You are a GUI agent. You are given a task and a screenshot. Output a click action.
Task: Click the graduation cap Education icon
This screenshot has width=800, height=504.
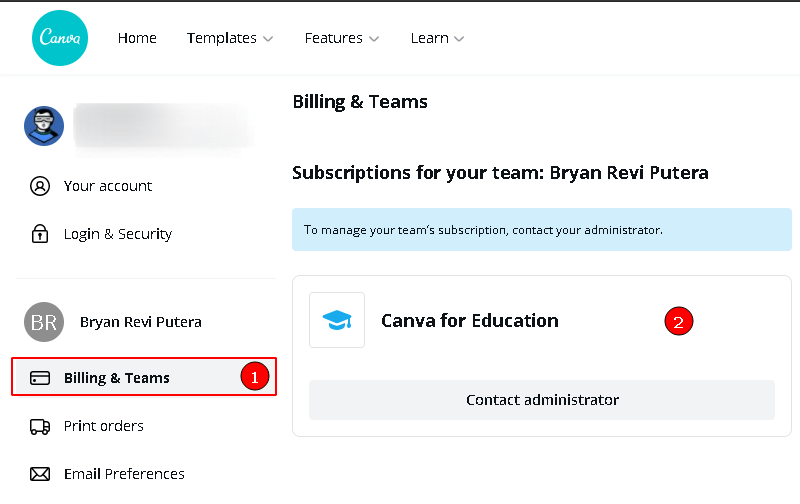[x=337, y=320]
